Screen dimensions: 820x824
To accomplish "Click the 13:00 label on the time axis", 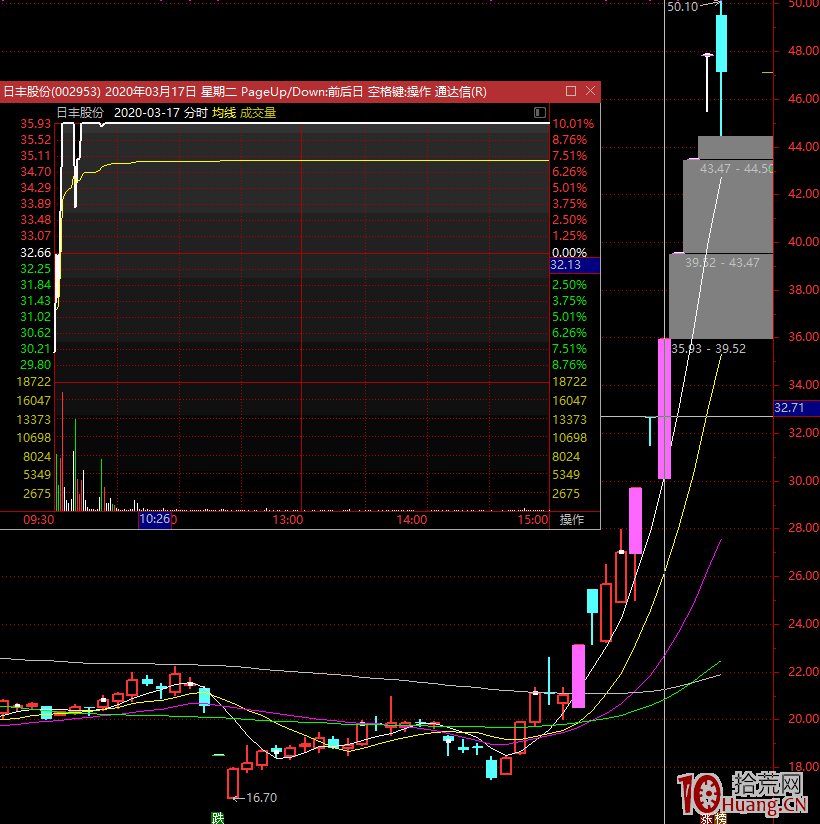I will pos(288,520).
